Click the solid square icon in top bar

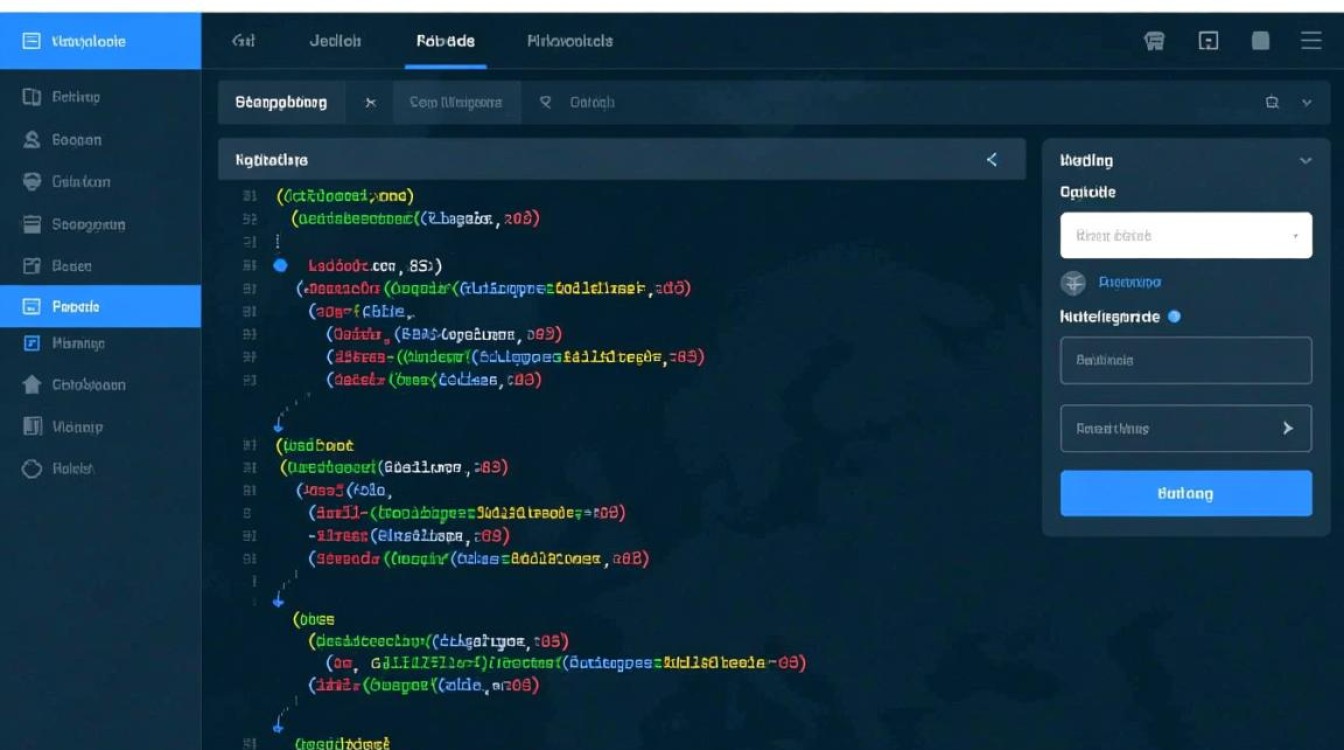pos(1261,41)
